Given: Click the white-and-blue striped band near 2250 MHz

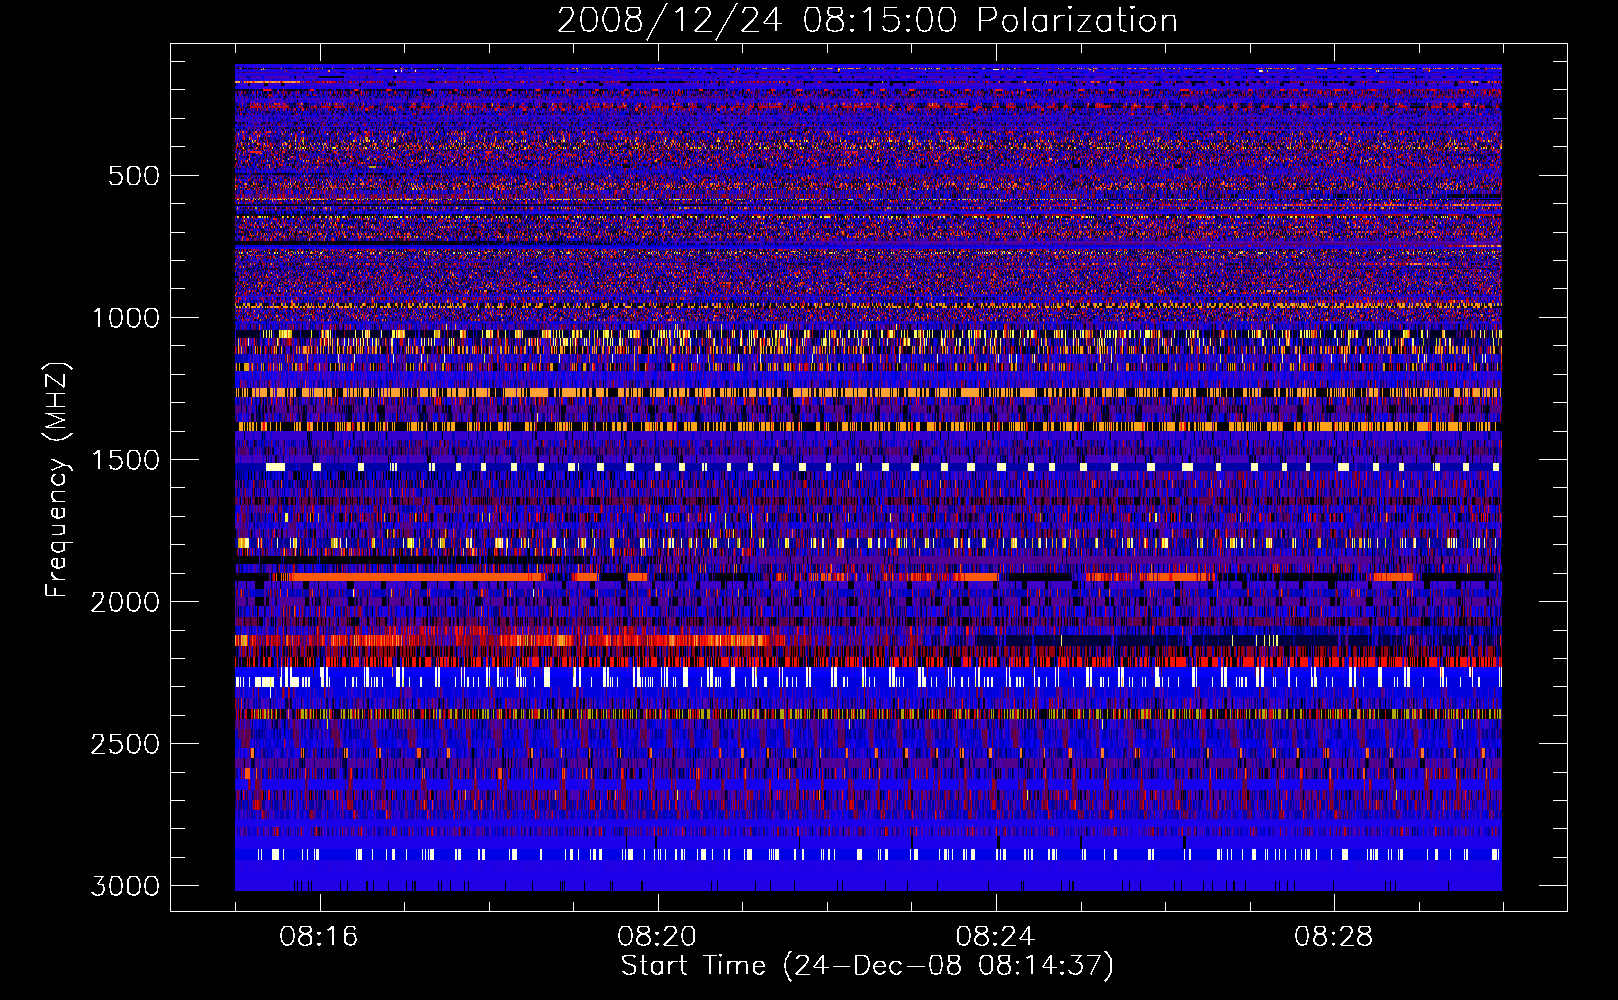Looking at the screenshot, I should pyautogui.click(x=868, y=677).
